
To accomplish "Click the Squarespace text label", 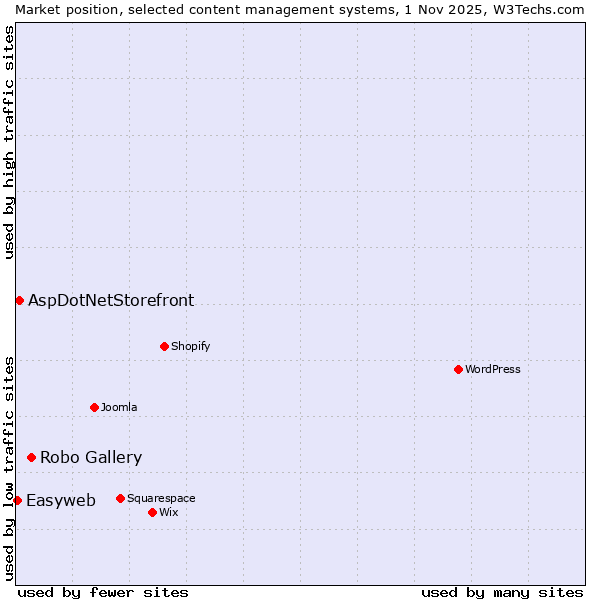I will pos(161,498).
